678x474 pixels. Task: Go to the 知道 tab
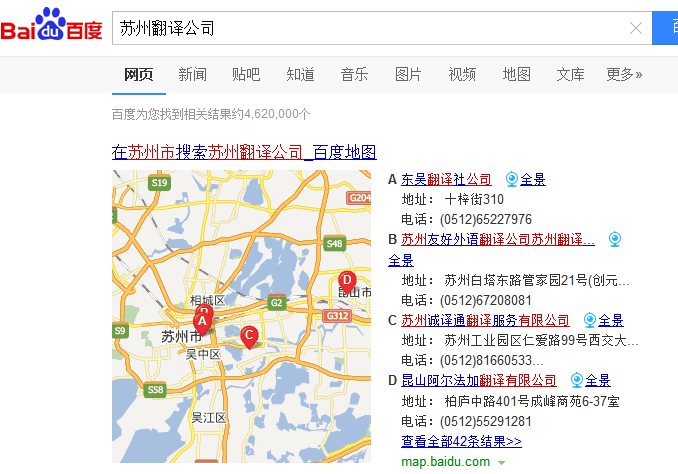[x=300, y=74]
